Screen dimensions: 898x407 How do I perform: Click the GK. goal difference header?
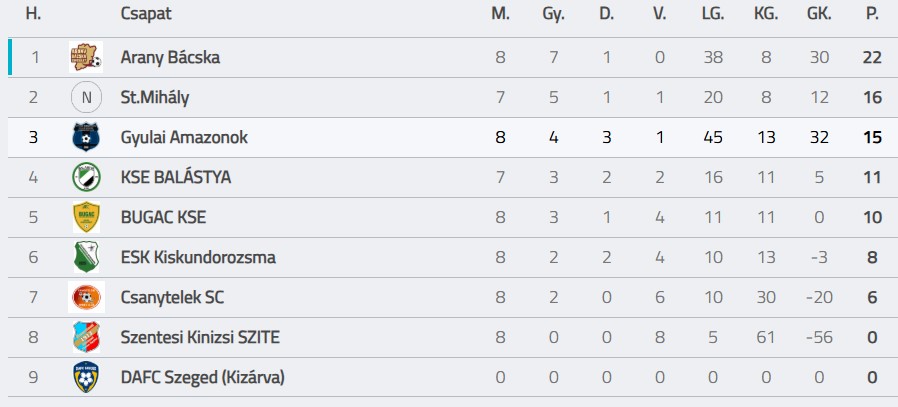(x=819, y=13)
